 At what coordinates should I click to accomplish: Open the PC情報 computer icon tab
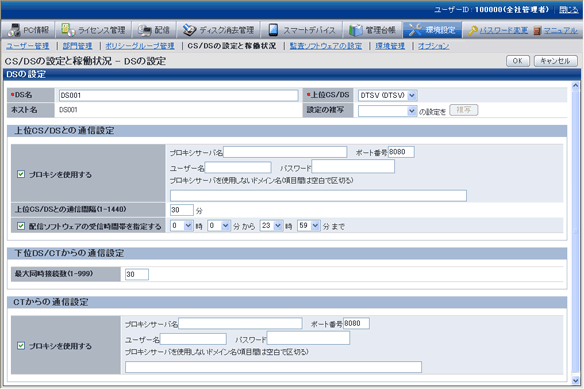pos(14,30)
